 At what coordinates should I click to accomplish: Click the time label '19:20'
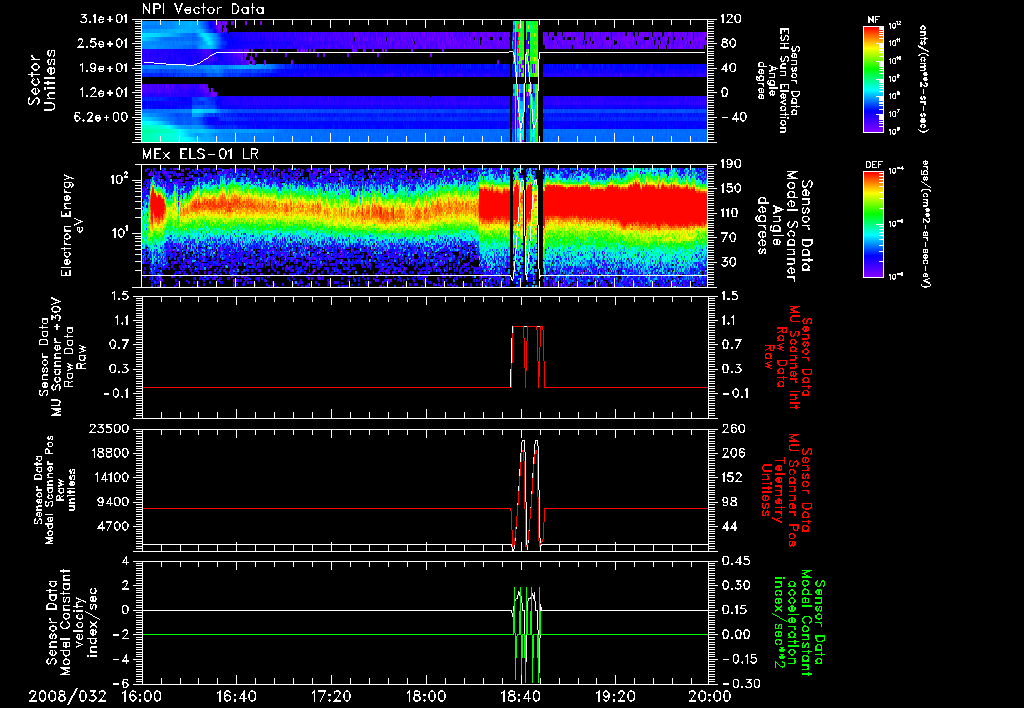(x=615, y=696)
